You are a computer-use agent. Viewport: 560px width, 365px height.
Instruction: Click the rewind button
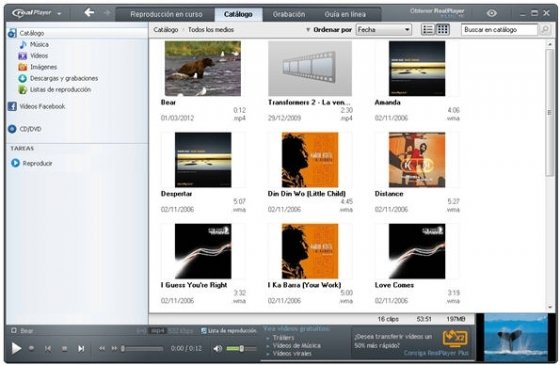coord(102,348)
